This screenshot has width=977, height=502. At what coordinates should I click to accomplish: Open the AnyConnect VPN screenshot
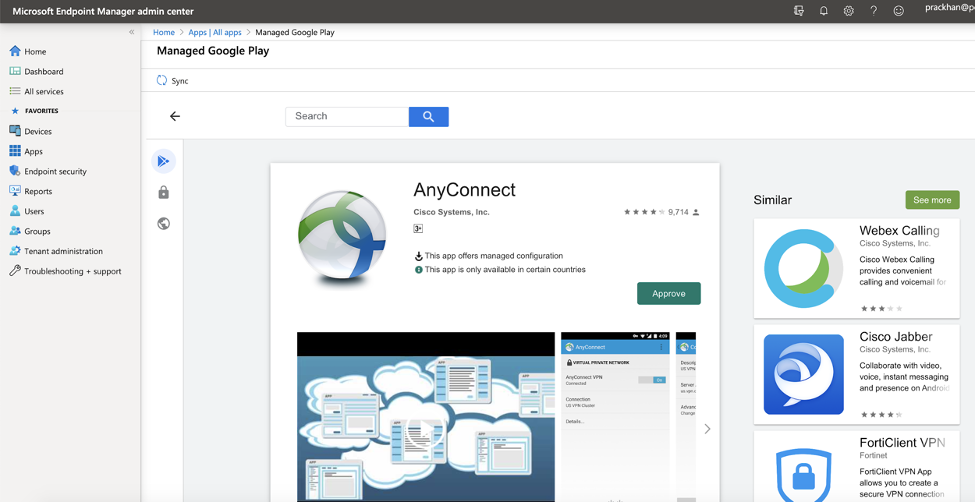[x=615, y=417]
